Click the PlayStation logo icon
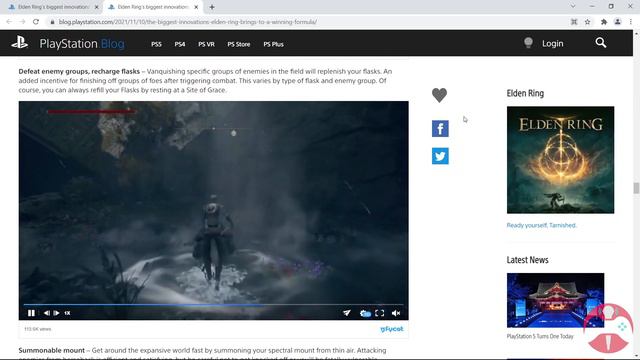 [x=19, y=43]
